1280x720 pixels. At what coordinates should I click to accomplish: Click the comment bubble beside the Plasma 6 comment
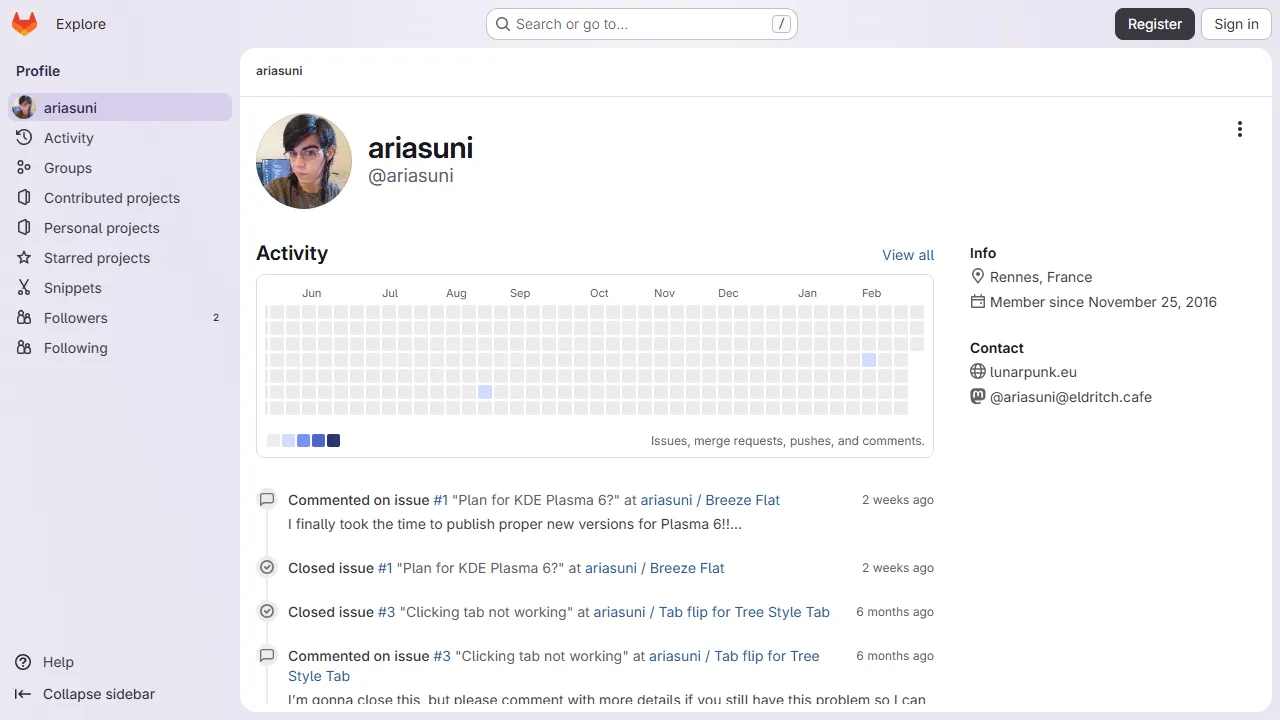267,498
